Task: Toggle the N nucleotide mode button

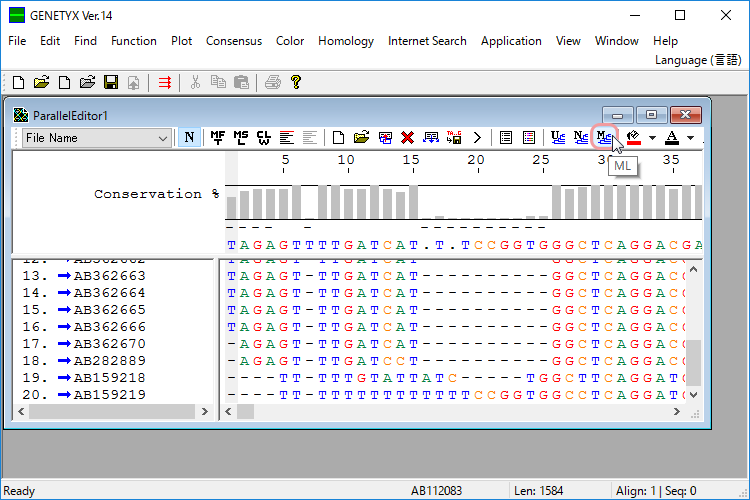Action: (189, 138)
